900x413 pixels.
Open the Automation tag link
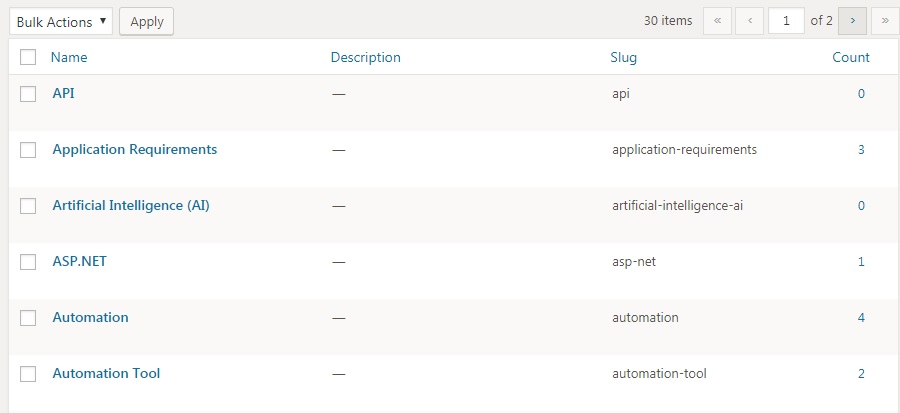point(90,318)
